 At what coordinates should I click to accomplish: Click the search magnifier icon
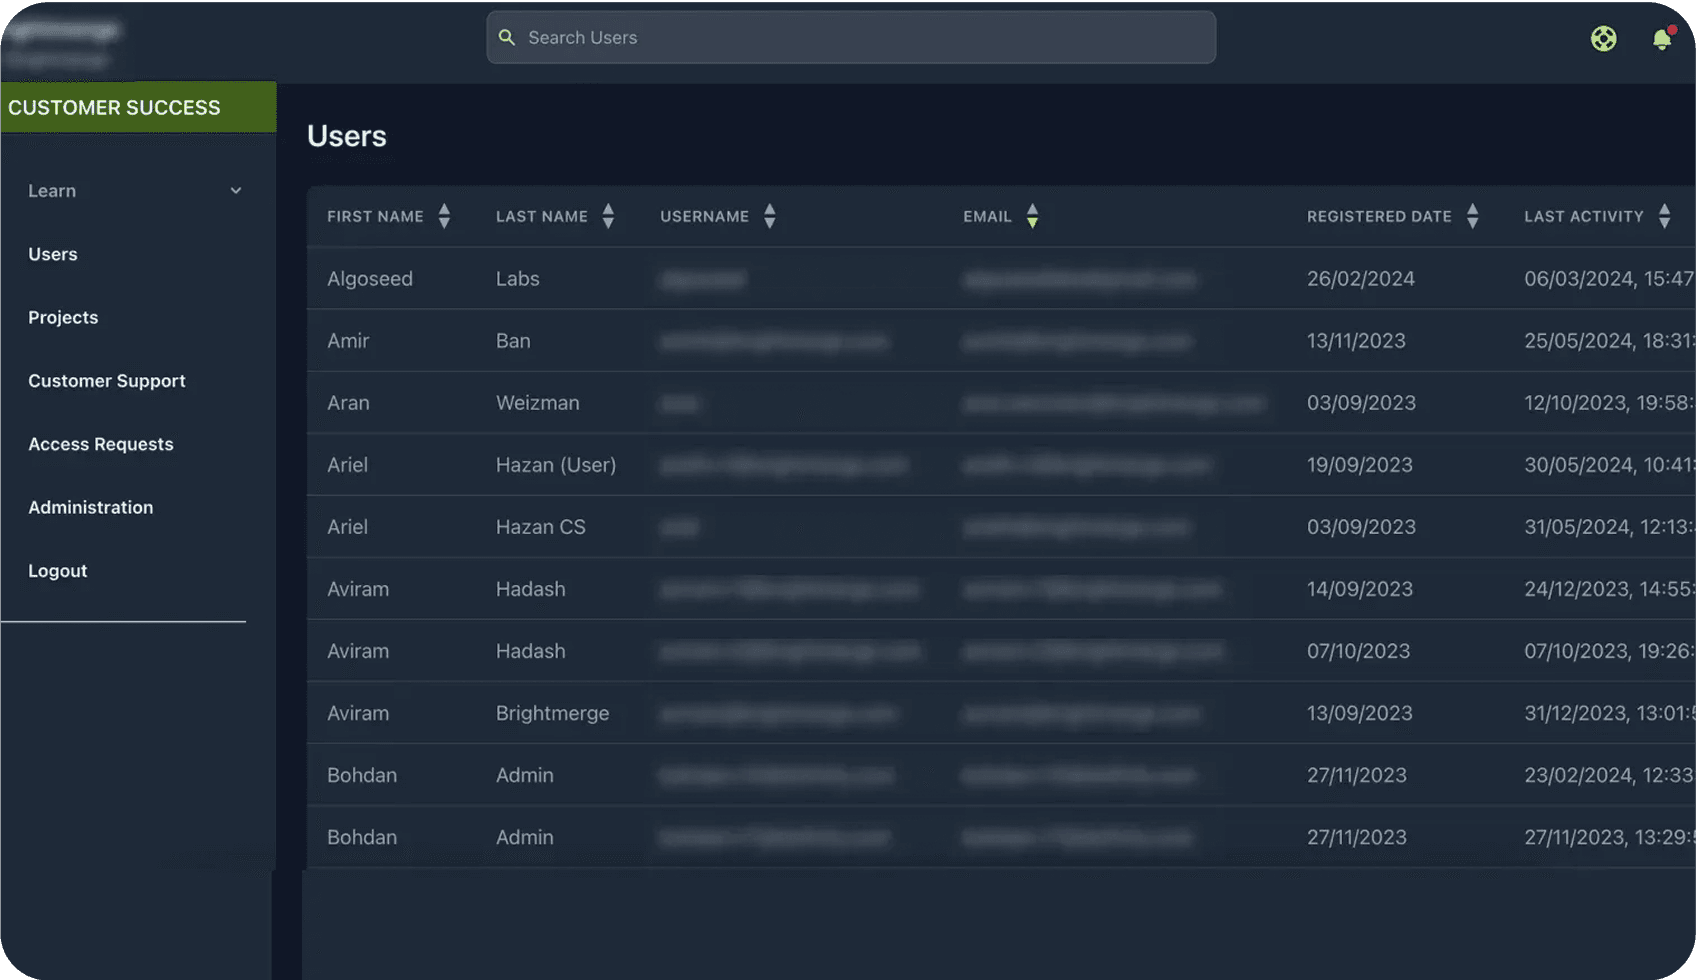(507, 37)
